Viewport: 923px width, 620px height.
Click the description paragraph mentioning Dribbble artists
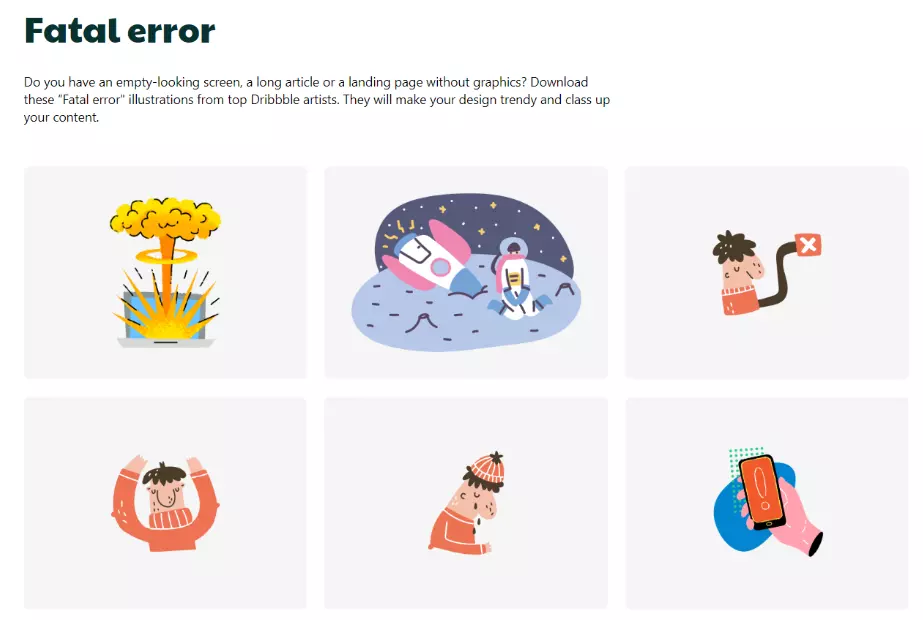[x=317, y=100]
